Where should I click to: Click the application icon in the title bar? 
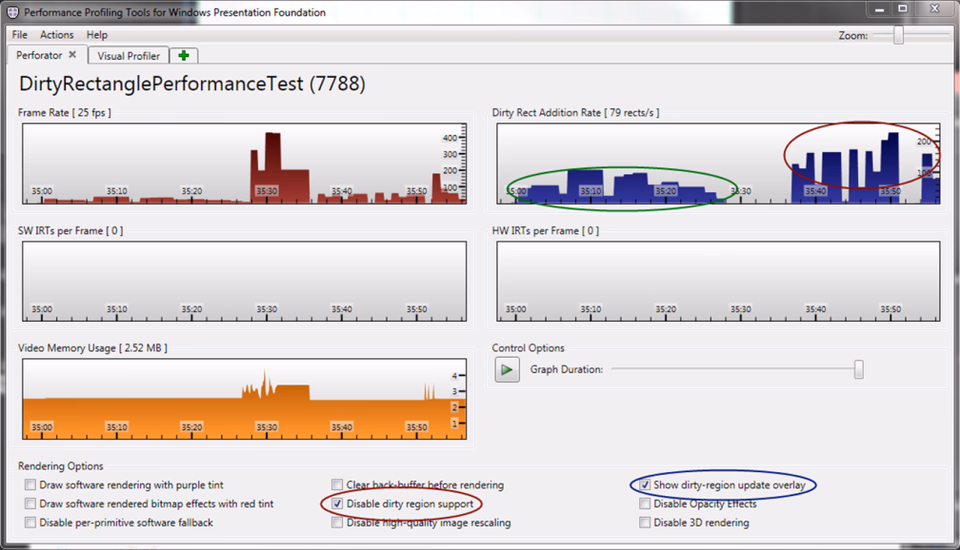(12, 12)
